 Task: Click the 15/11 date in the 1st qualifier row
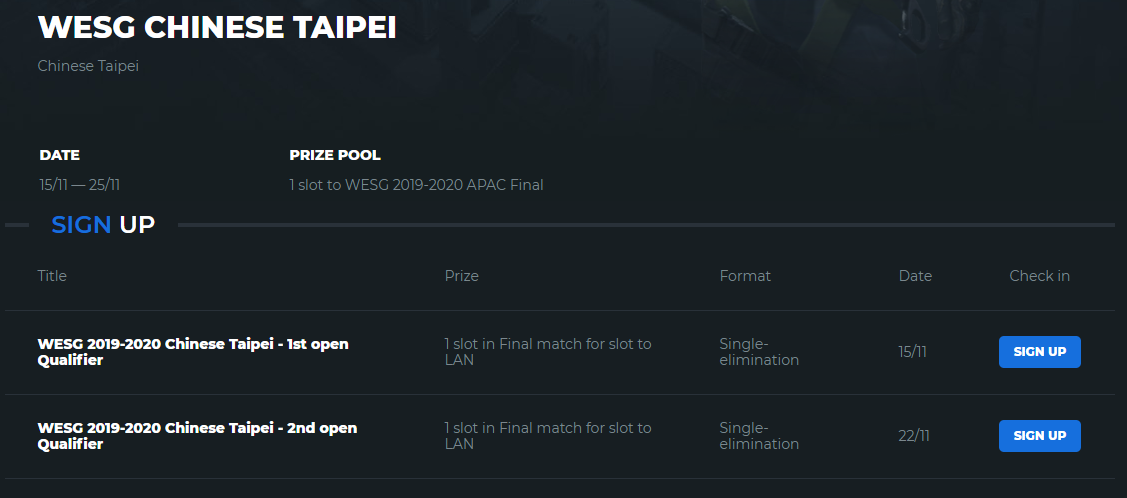click(912, 352)
